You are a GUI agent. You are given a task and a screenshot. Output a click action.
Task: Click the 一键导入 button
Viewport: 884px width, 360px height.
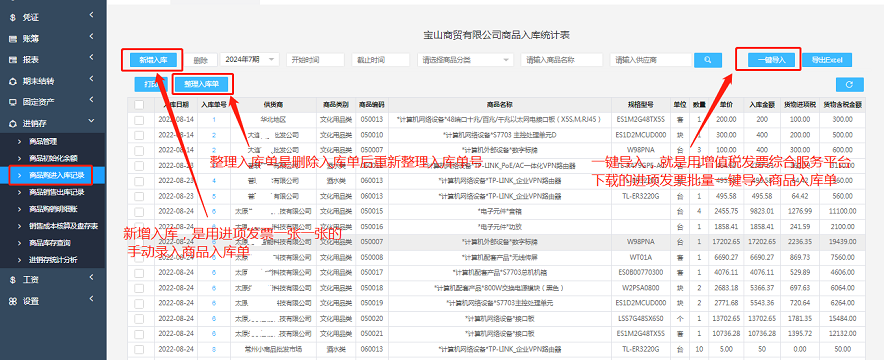tap(771, 60)
